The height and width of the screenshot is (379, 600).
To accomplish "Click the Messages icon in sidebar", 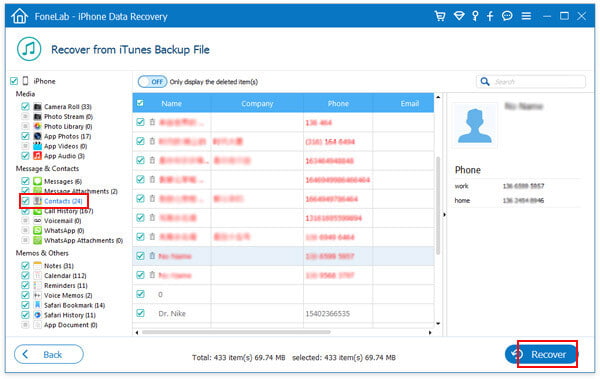I will coord(38,181).
